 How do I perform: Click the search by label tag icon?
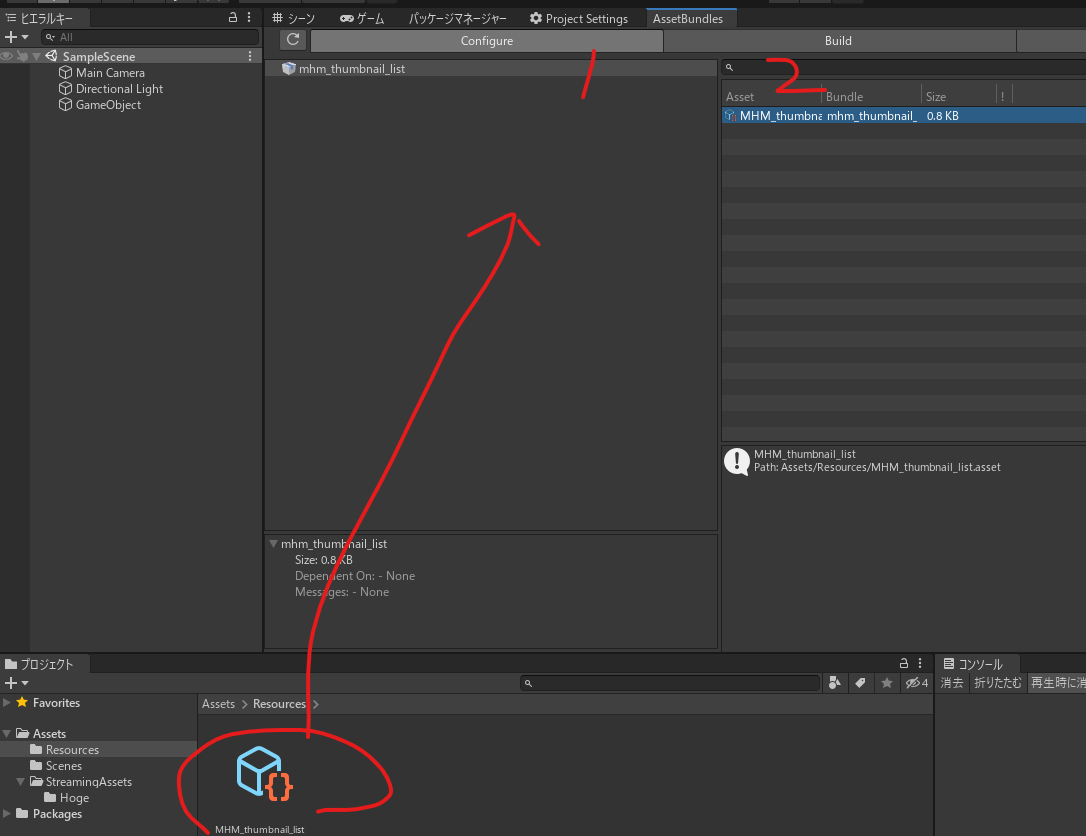(x=860, y=683)
